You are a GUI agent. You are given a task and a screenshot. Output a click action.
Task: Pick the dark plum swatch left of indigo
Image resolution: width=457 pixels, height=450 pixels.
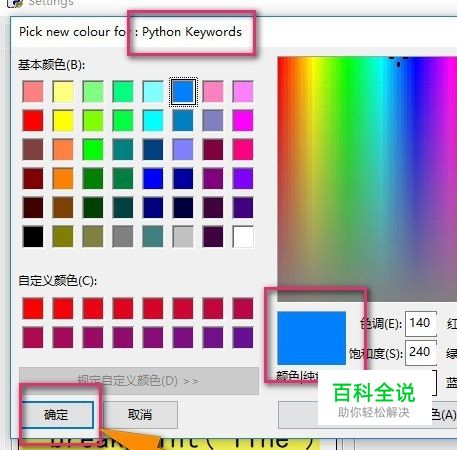[213, 207]
